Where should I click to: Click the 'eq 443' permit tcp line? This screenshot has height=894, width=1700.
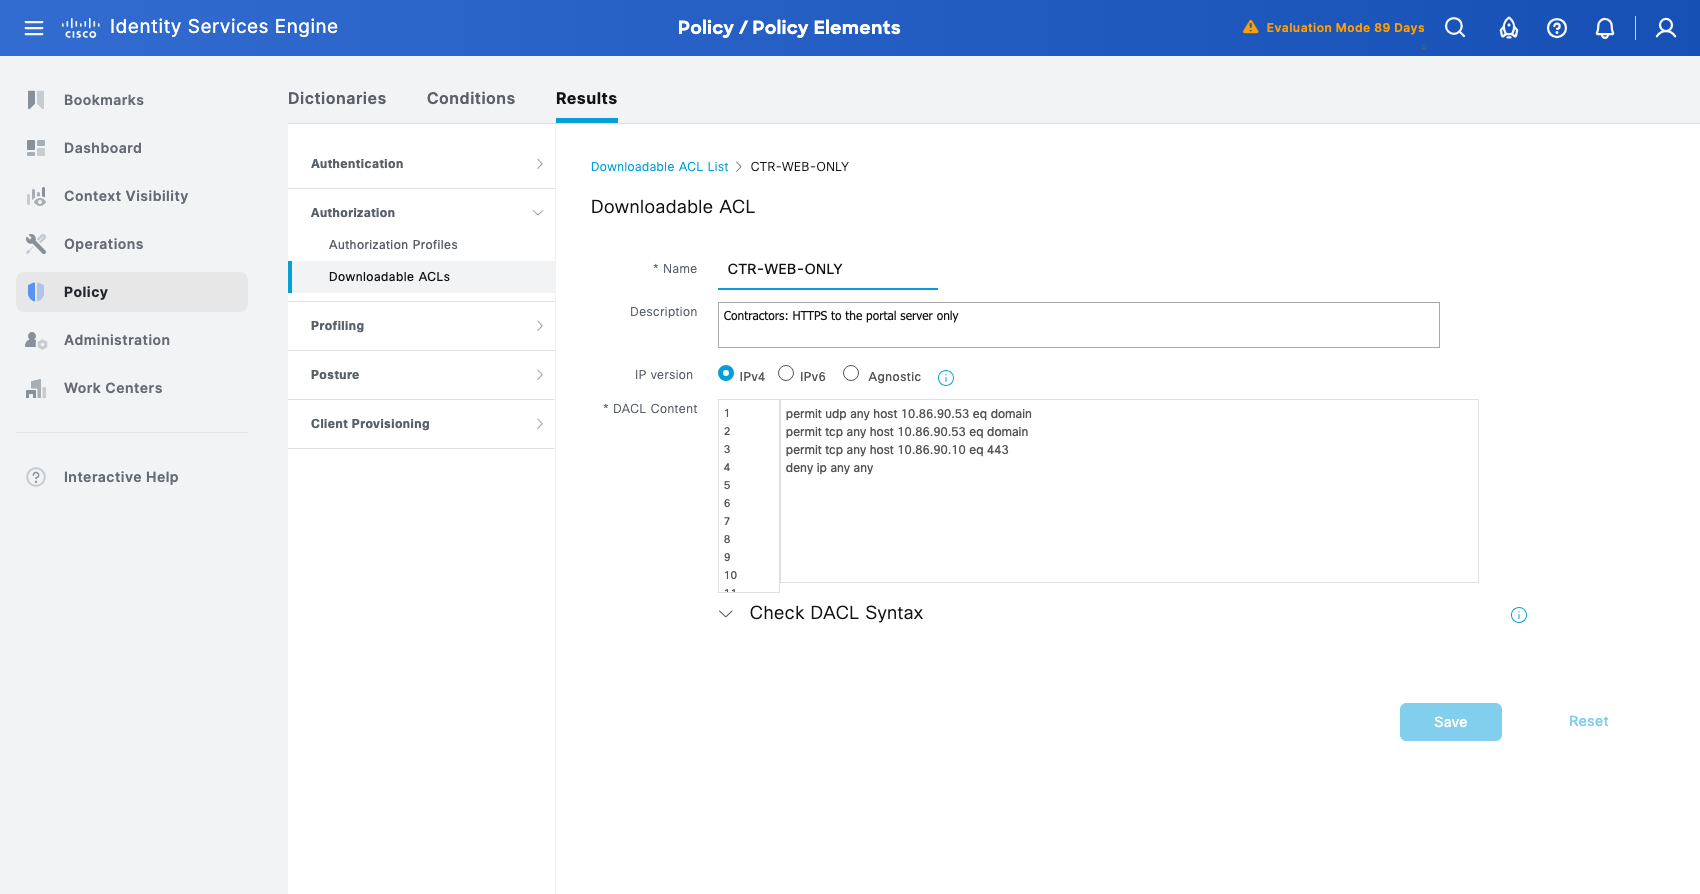click(897, 450)
